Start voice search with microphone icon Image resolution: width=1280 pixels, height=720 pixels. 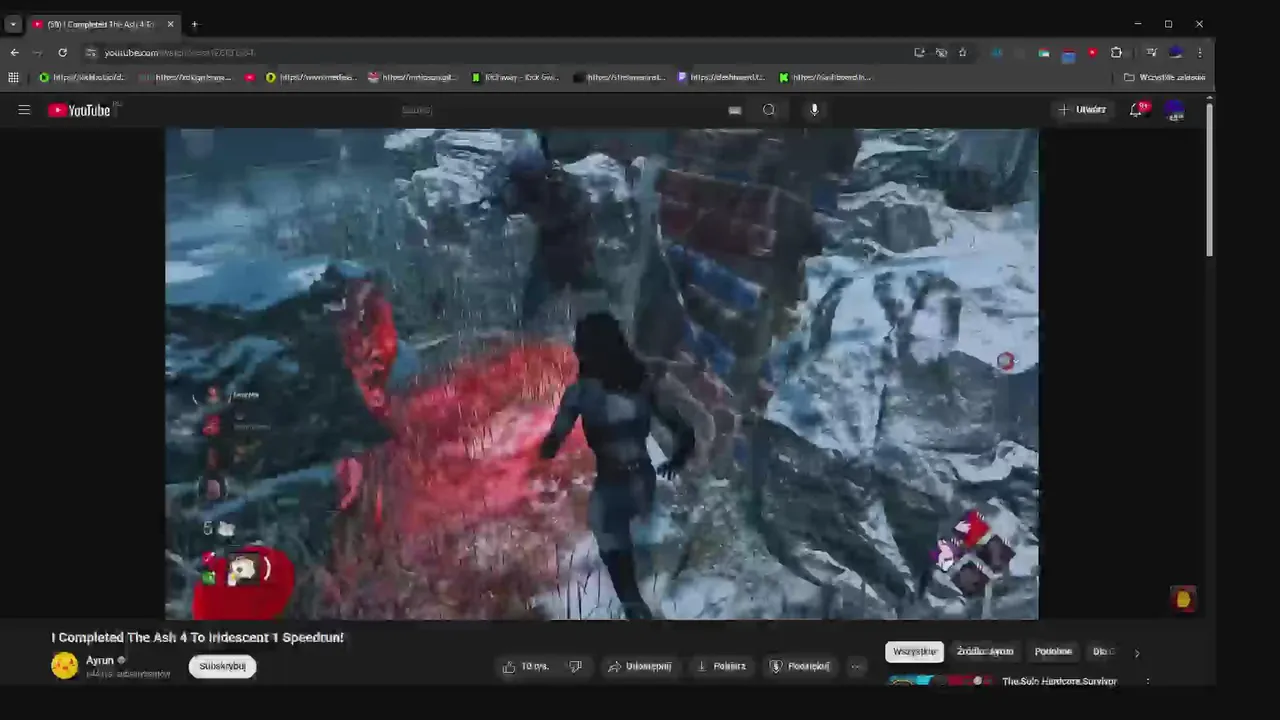[x=814, y=110]
